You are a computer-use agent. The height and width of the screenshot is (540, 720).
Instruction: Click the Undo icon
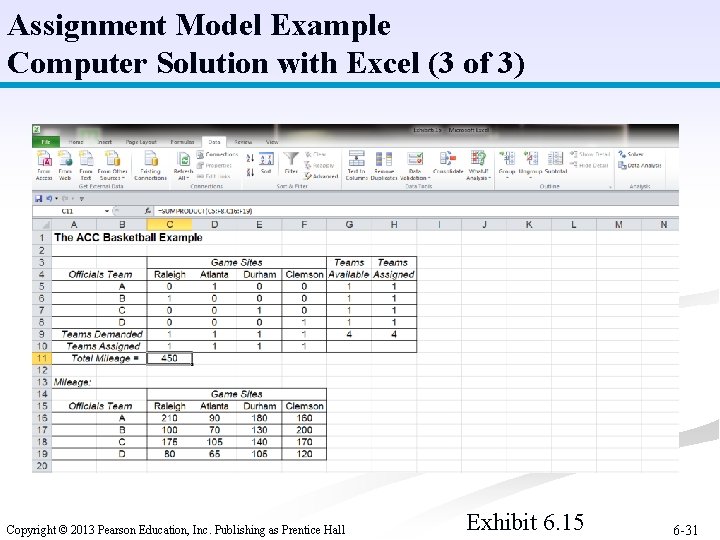[49, 199]
